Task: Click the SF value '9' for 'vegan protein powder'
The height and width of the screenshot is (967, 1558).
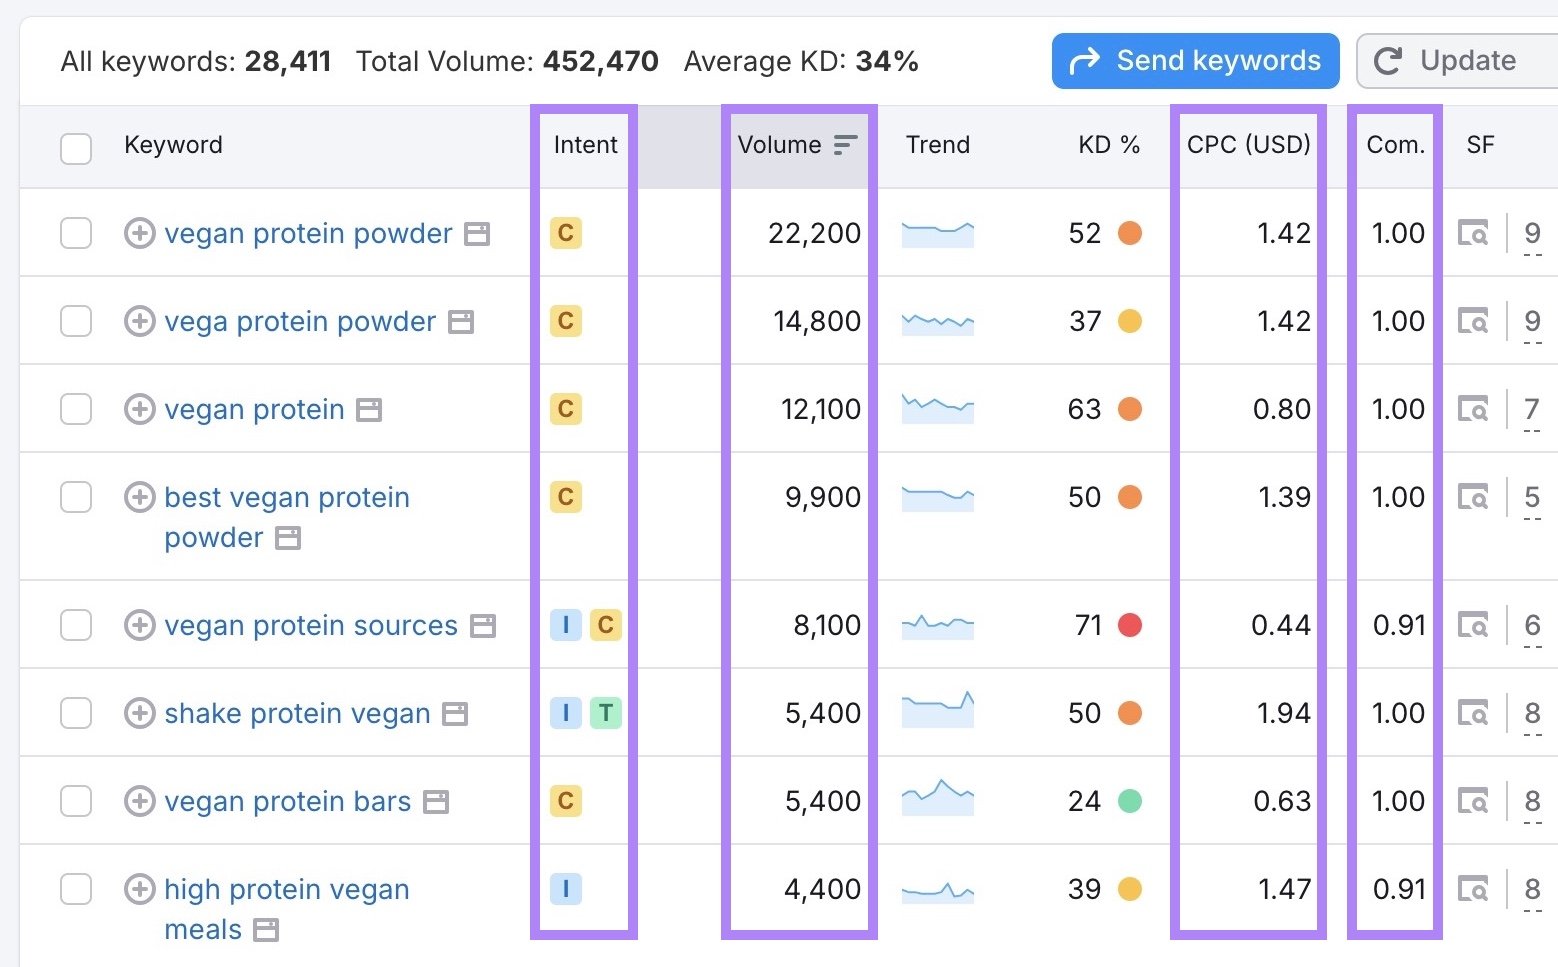Action: click(1532, 233)
